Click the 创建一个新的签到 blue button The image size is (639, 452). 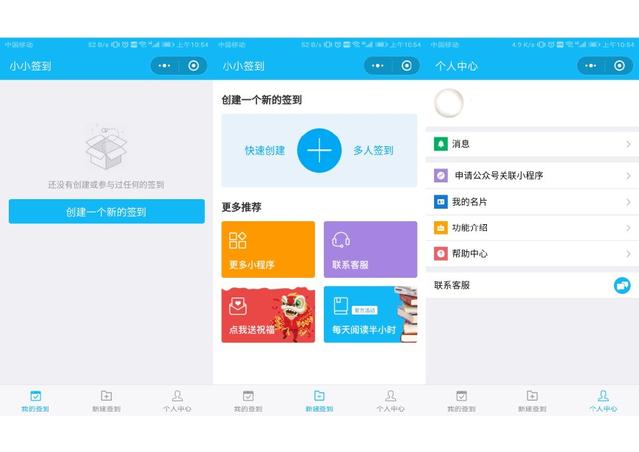pos(107,212)
